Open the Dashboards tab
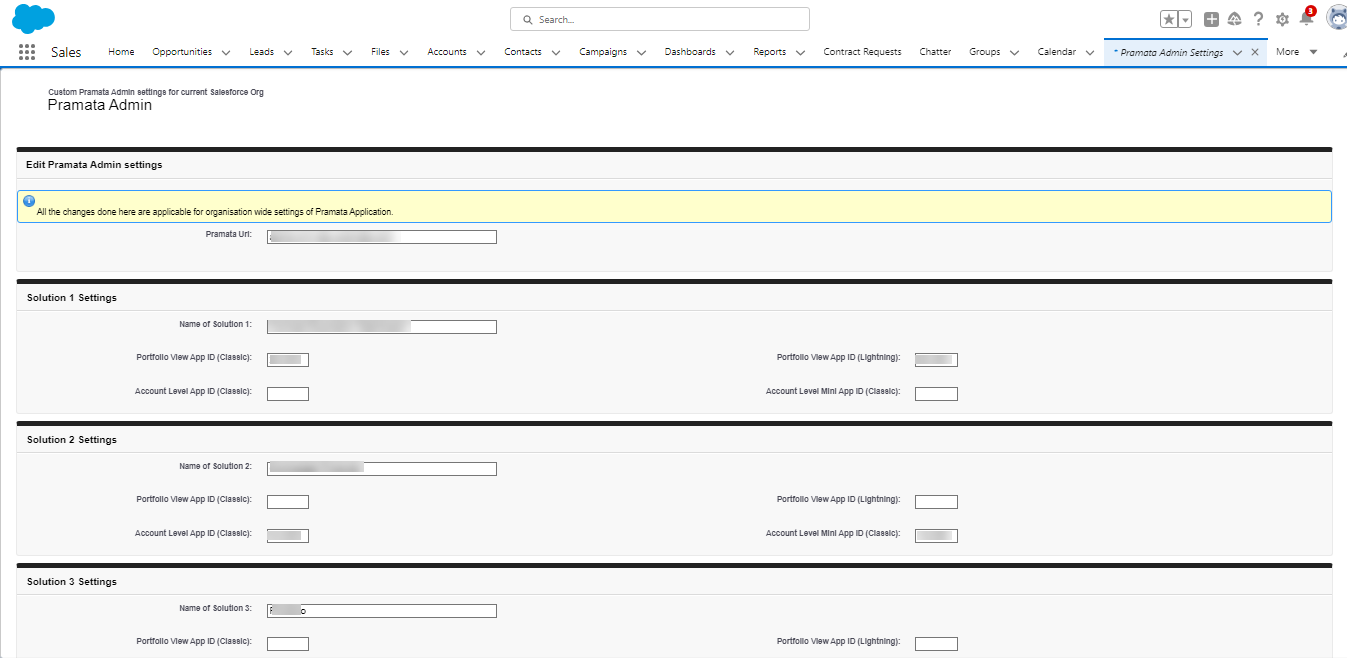1347x658 pixels. coord(690,52)
